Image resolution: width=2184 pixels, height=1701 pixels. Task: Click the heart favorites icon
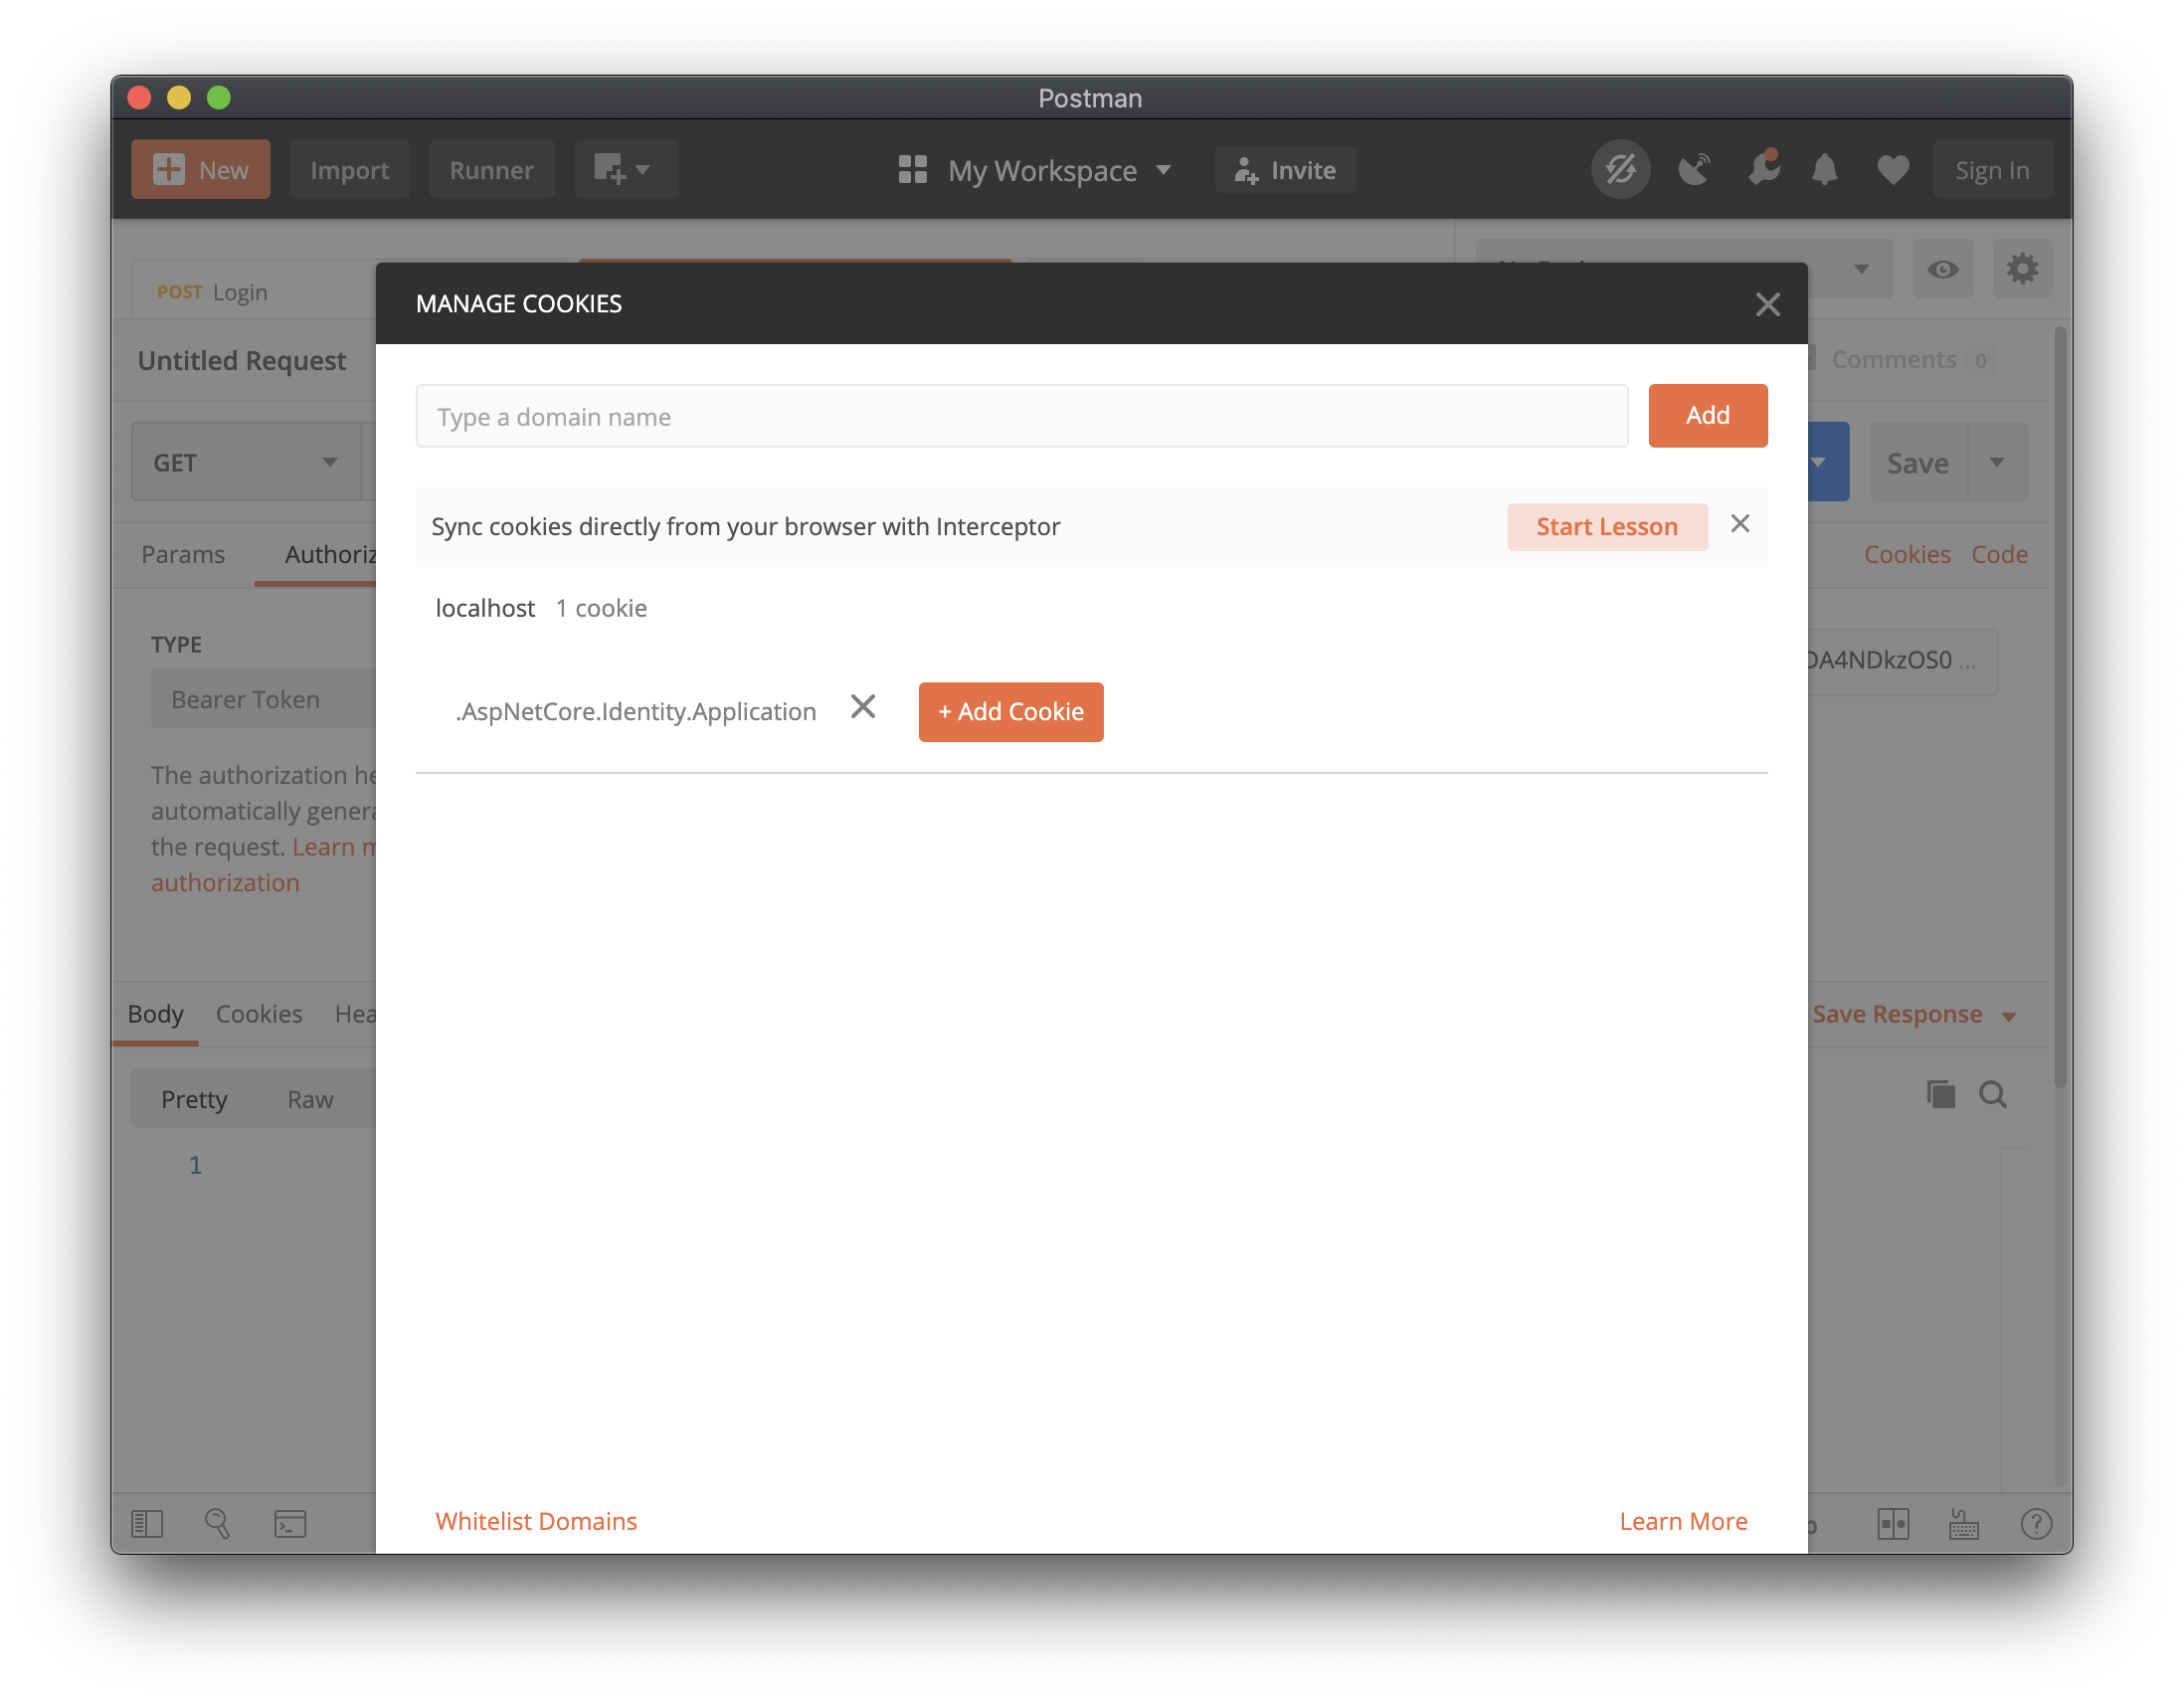(1893, 169)
